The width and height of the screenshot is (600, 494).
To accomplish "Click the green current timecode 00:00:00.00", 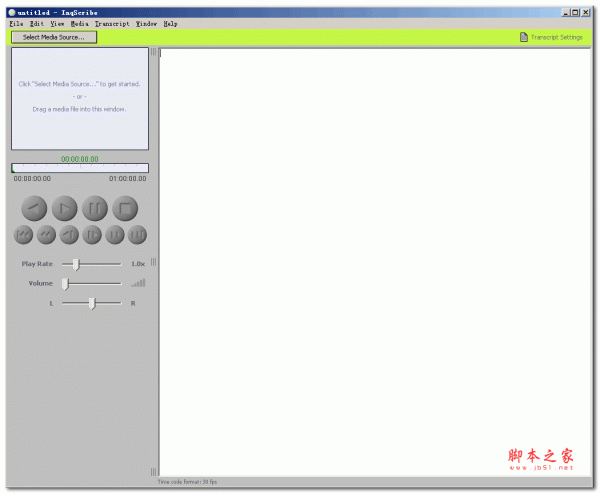I will (80, 159).
